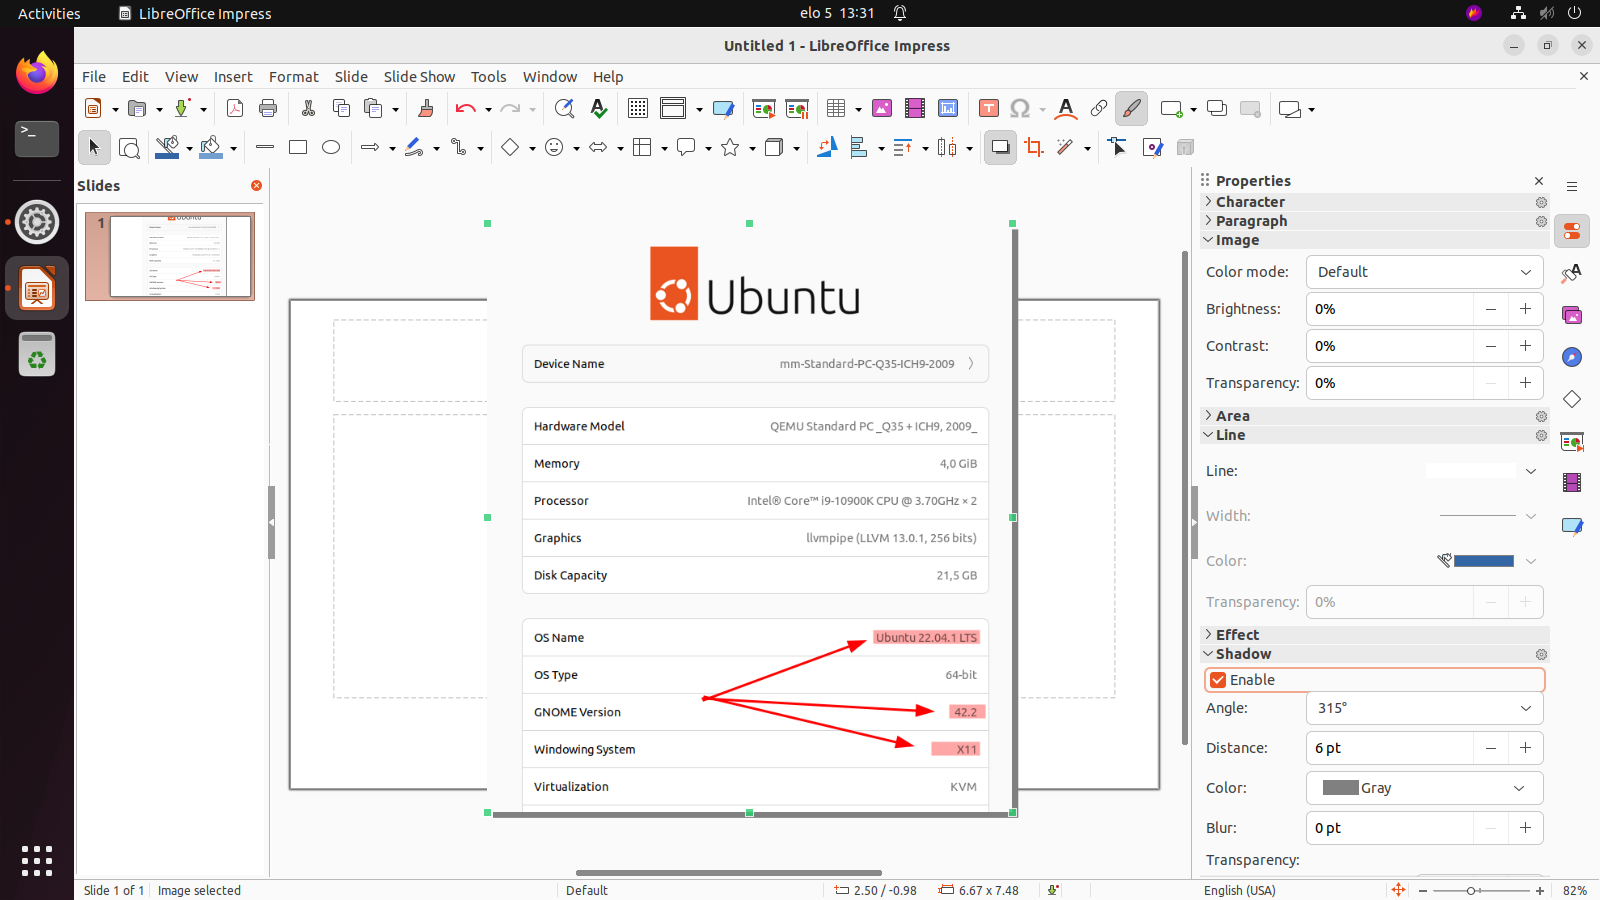Screen dimensions: 1600x900
Task: Increase shadow Distance with plus button
Action: pos(1525,748)
